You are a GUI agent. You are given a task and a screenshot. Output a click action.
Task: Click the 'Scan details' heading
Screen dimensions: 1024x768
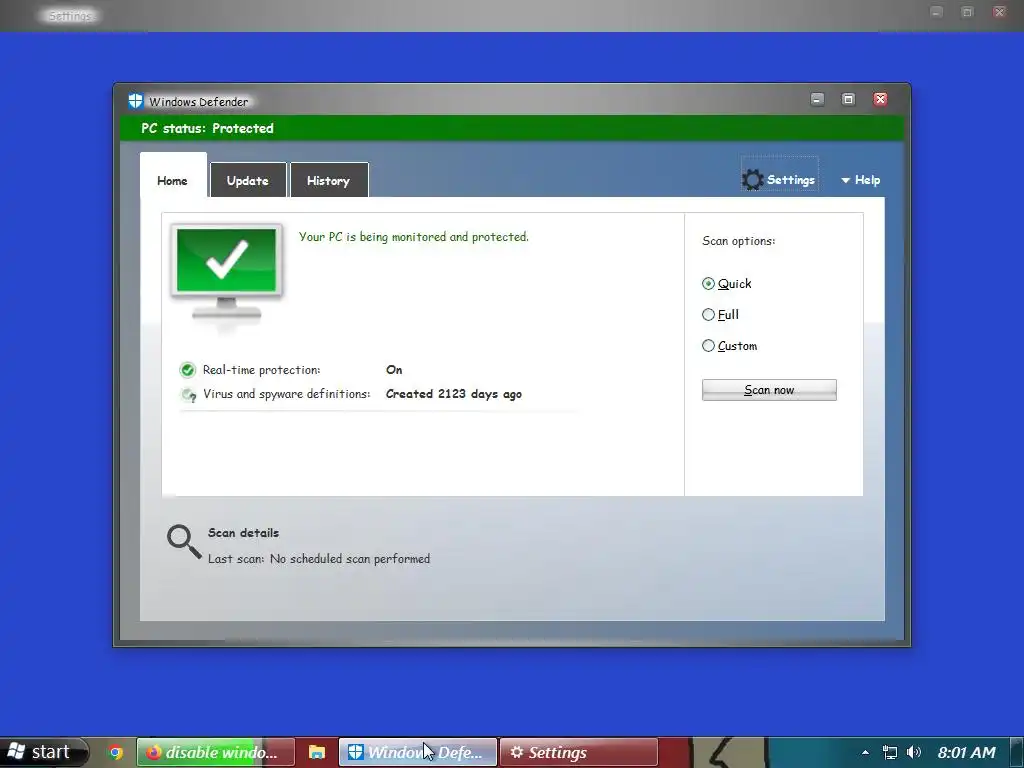pyautogui.click(x=244, y=533)
